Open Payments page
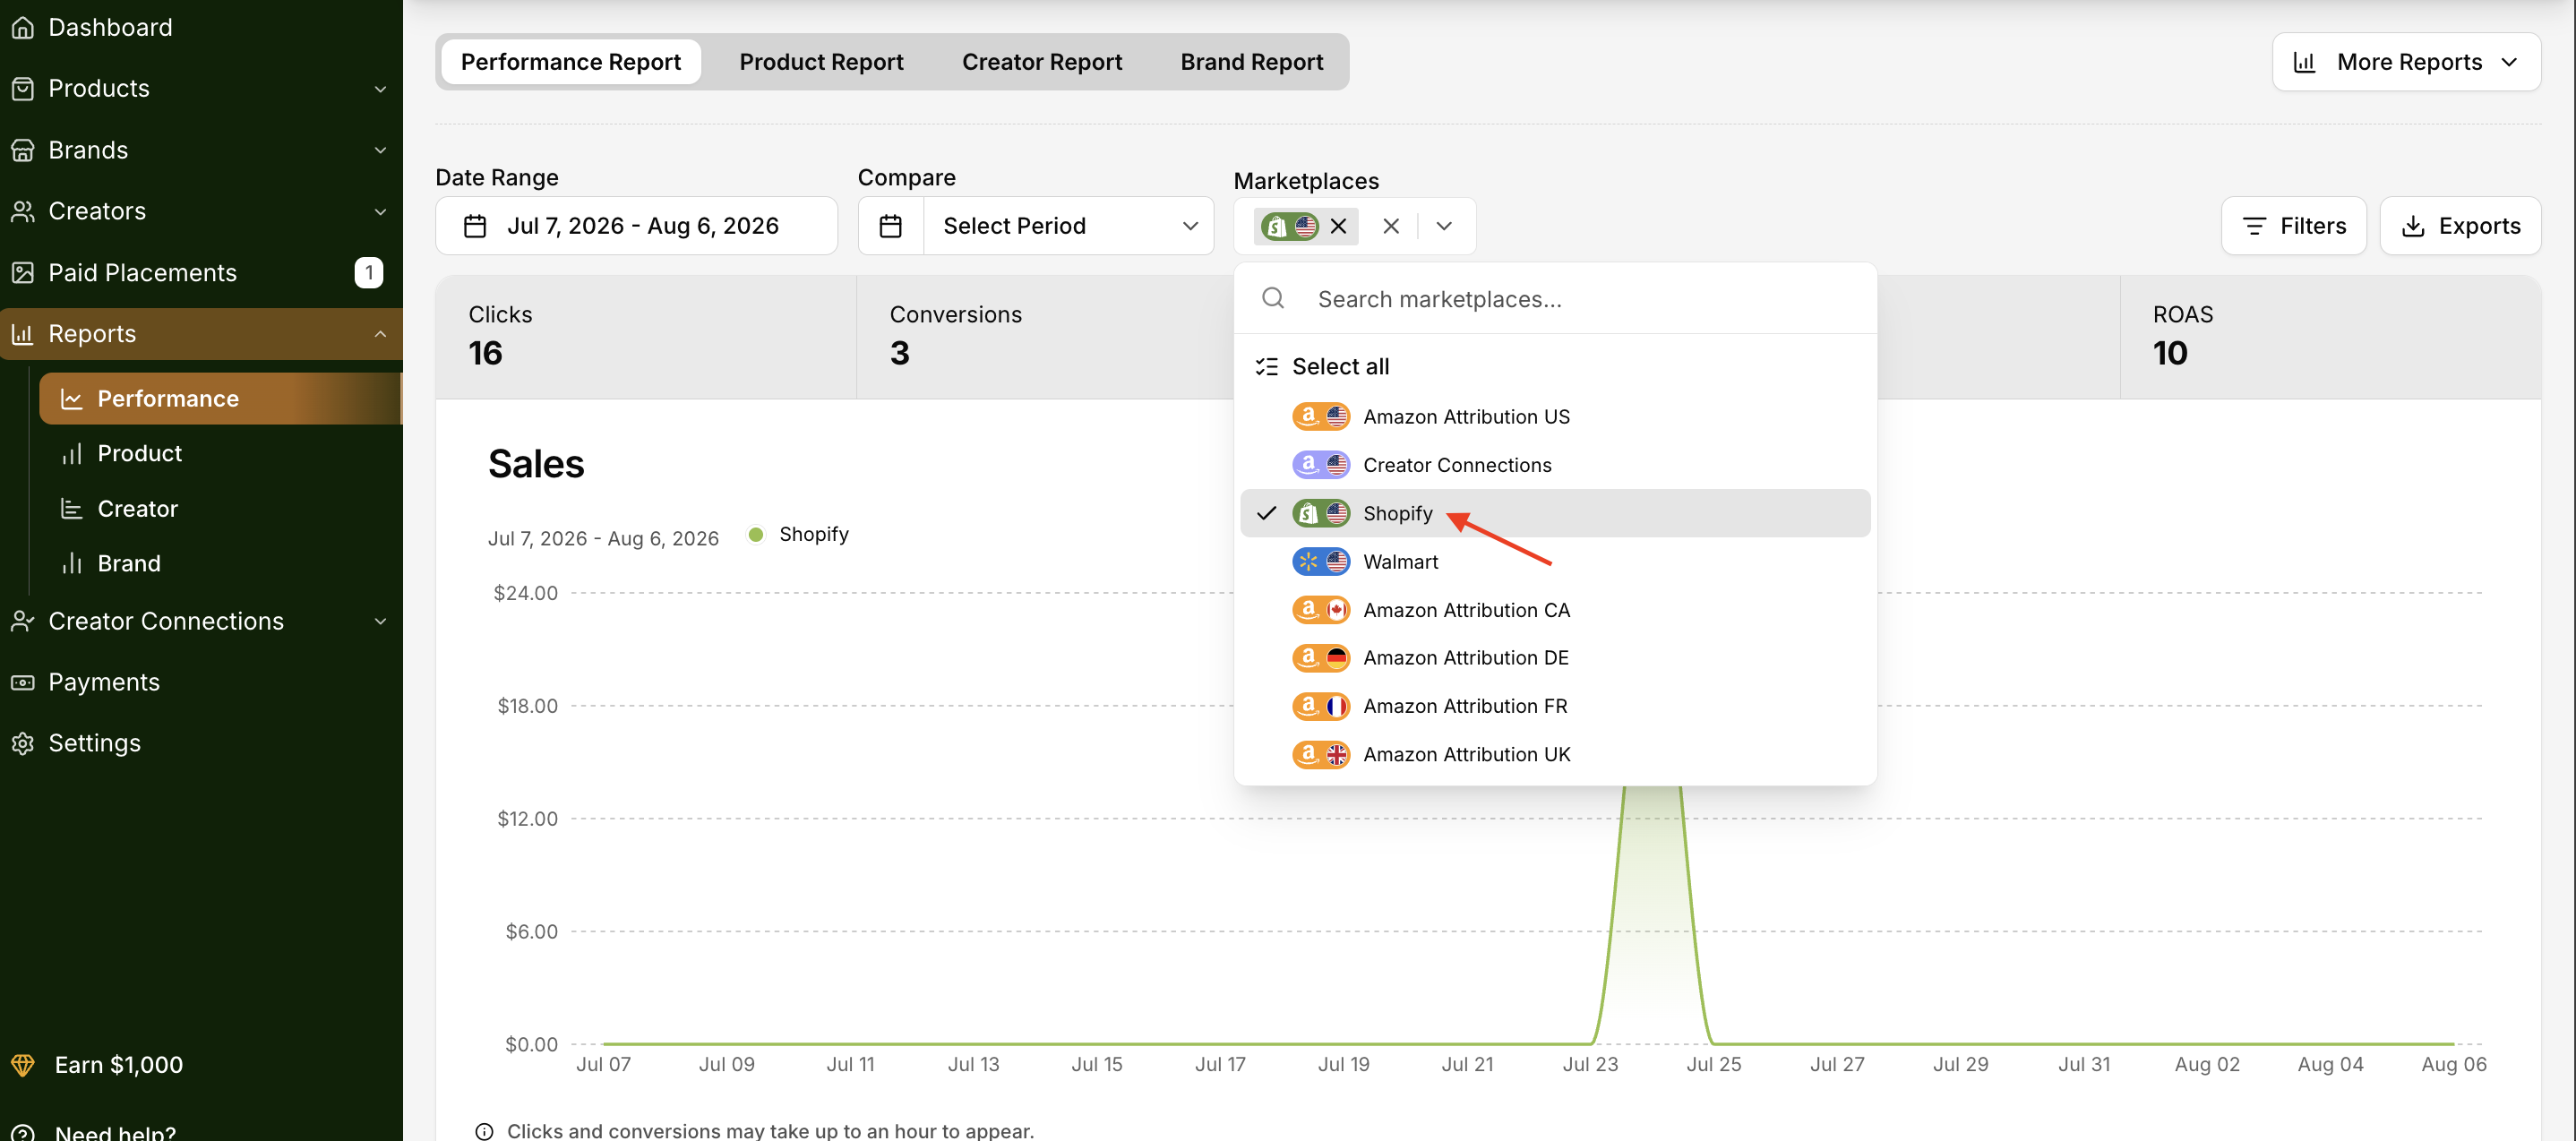 click(104, 682)
